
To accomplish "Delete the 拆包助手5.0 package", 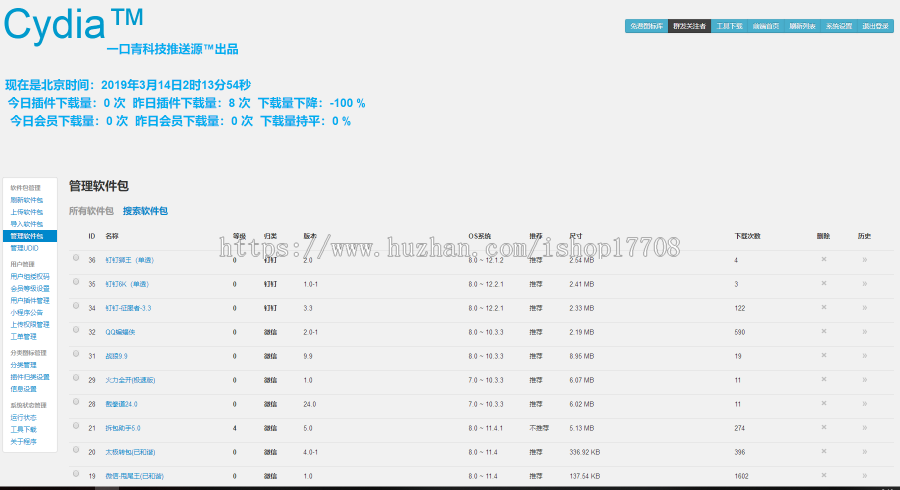I will [x=824, y=427].
